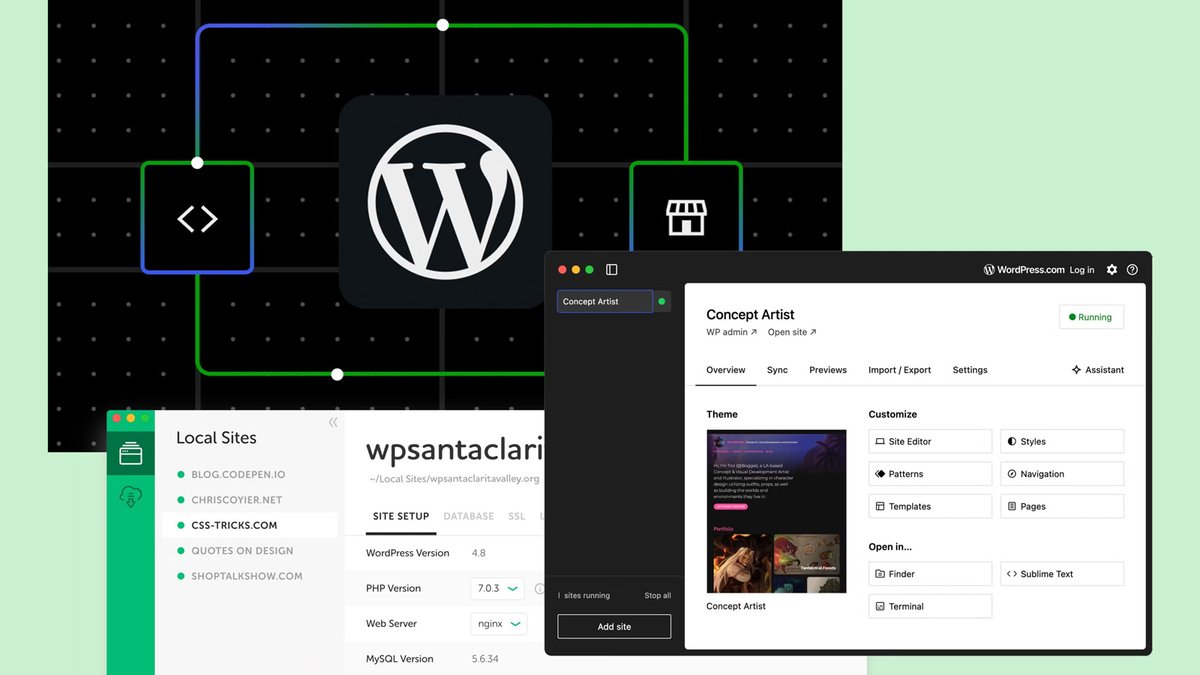Click the sites running text in Studio
The width and height of the screenshot is (1200, 675).
(584, 596)
